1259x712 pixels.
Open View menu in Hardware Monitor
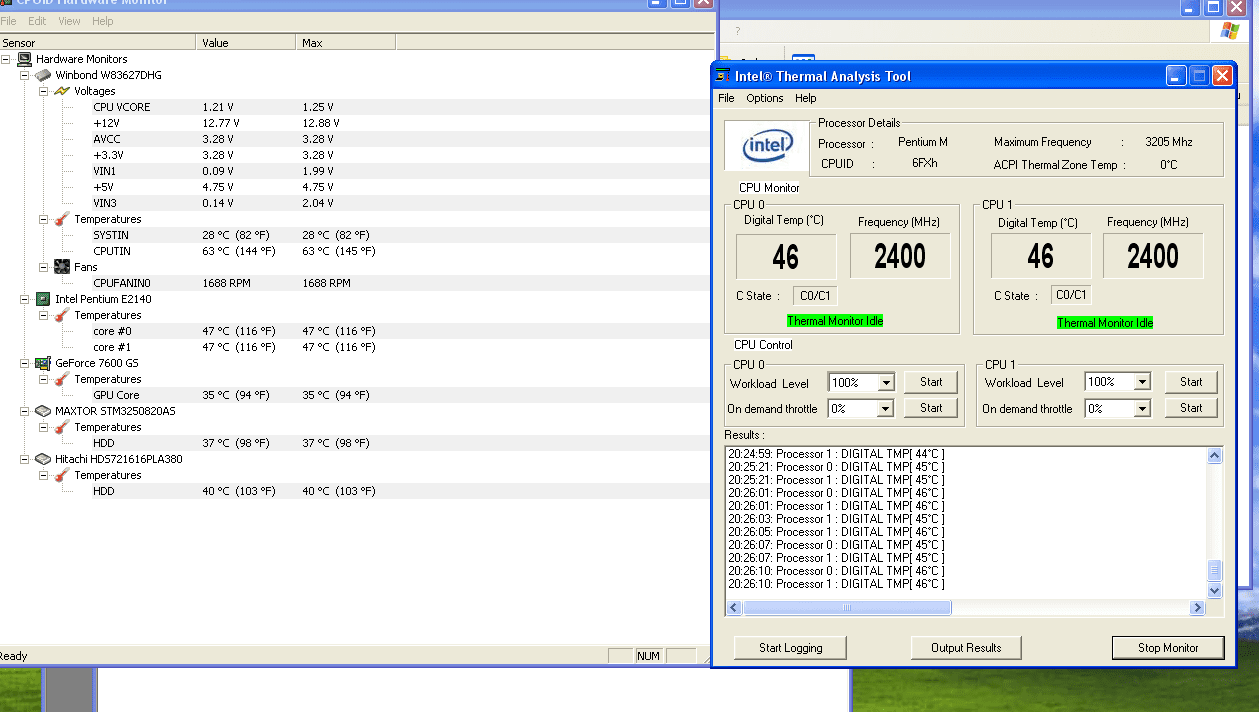(70, 21)
